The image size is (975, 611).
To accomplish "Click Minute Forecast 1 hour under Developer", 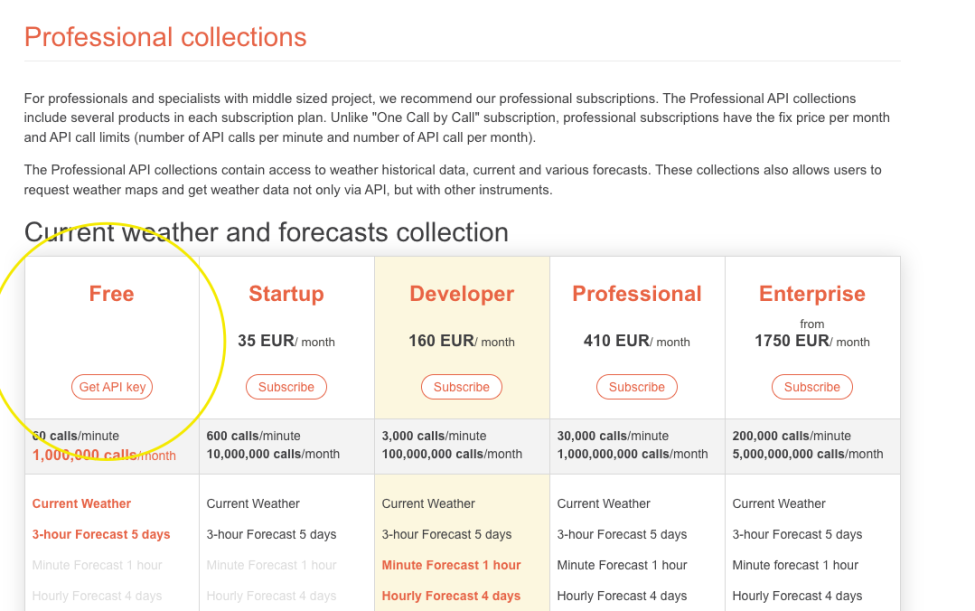I will (x=450, y=565).
